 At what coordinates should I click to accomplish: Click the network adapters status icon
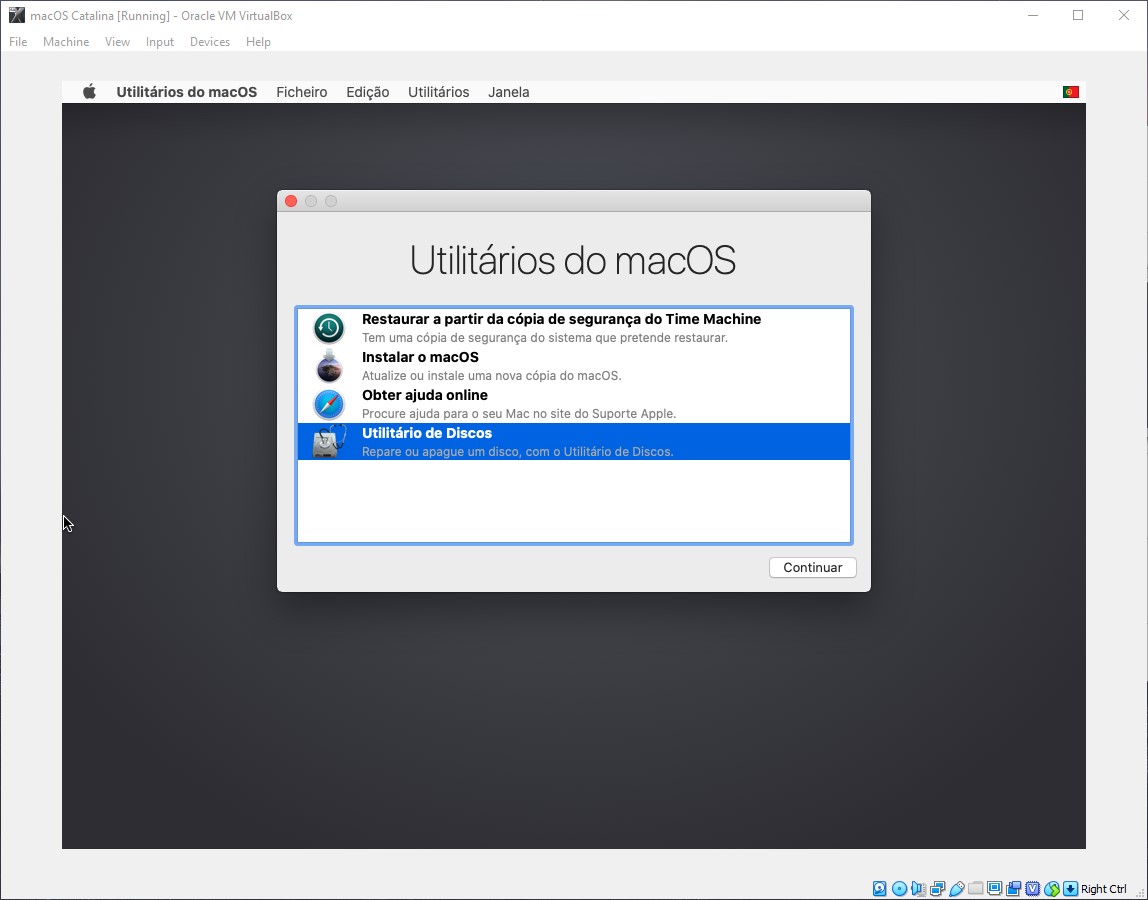(x=937, y=889)
